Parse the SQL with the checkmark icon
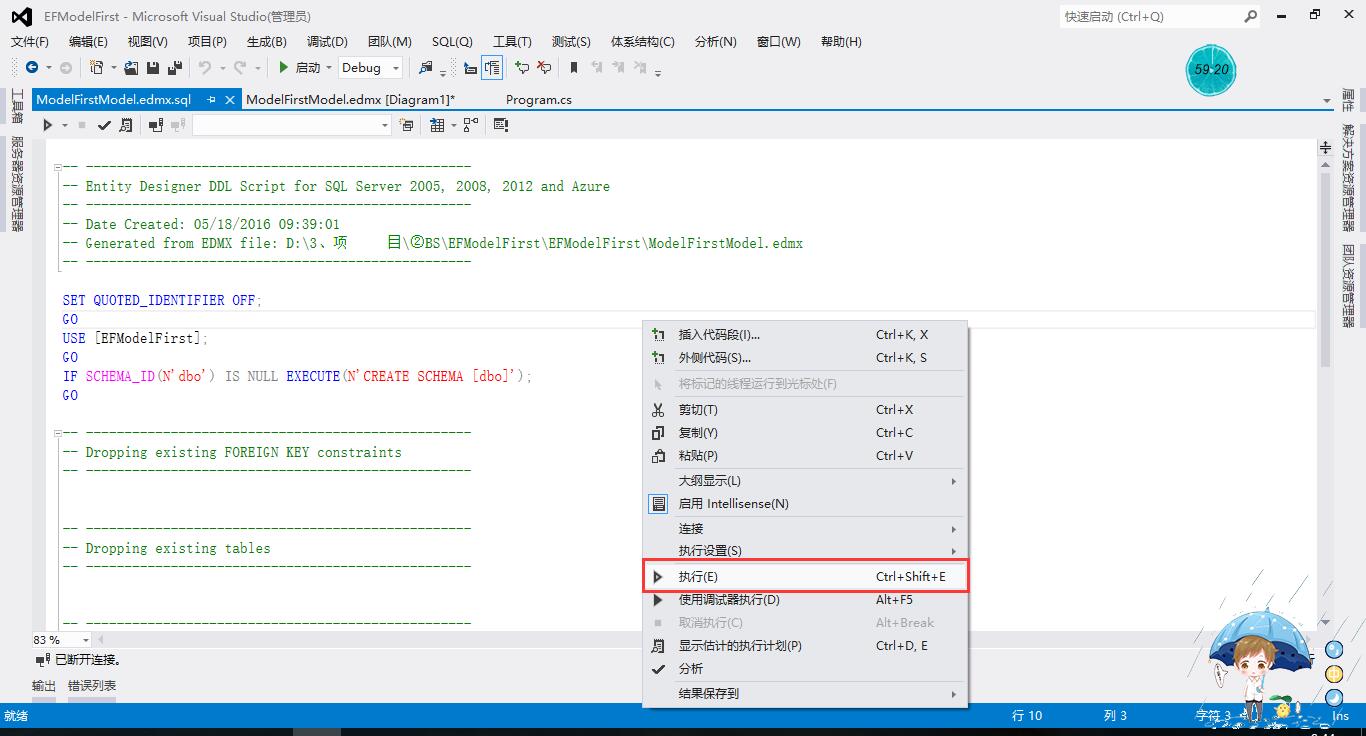 coord(104,125)
